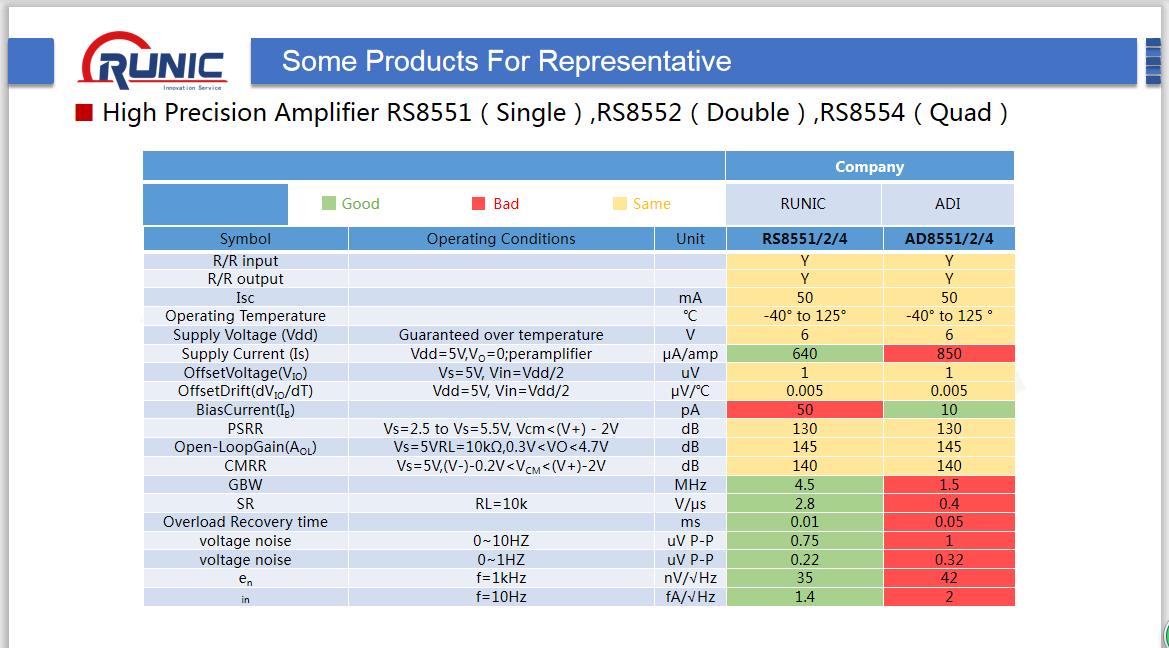Select the "Company" table header
Viewport: 1169px width, 648px height.
tap(869, 166)
